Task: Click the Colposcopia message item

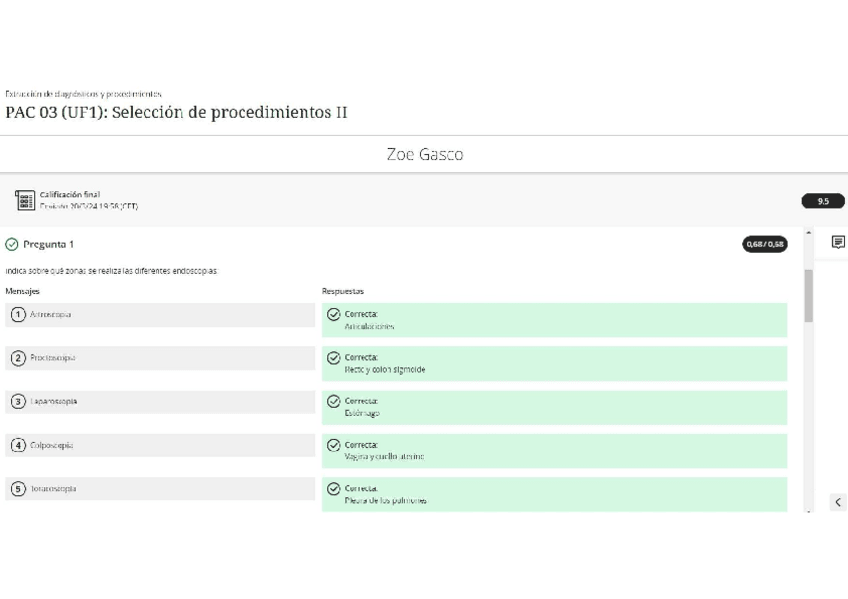Action: (x=160, y=446)
